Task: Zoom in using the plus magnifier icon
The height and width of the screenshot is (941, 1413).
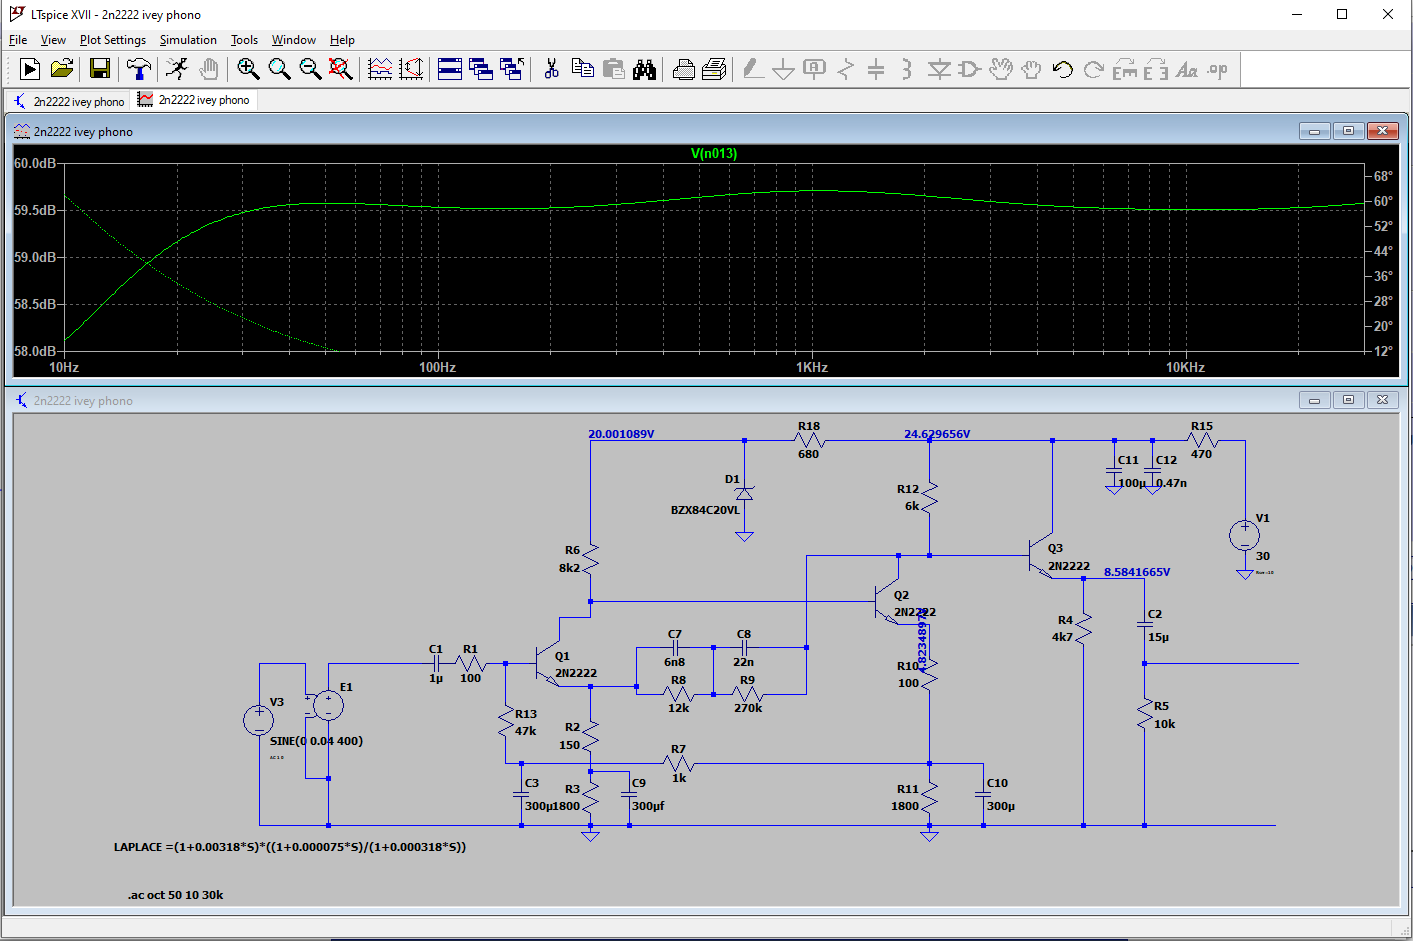Action: click(x=248, y=69)
